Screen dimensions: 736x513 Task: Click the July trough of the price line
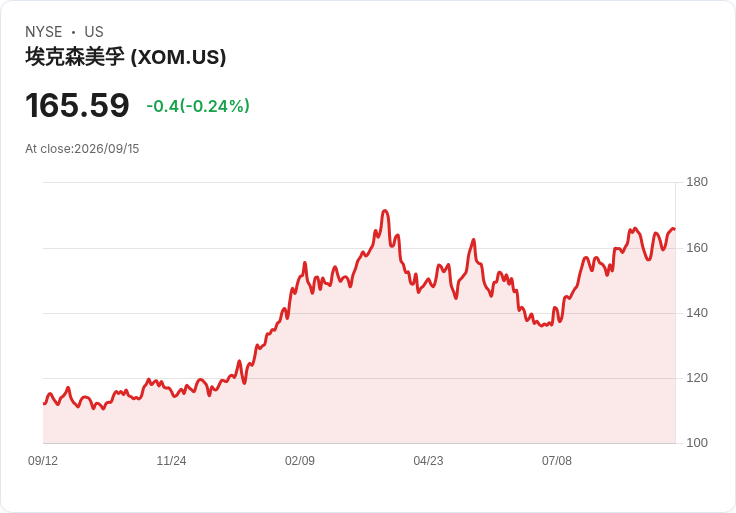(x=543, y=326)
